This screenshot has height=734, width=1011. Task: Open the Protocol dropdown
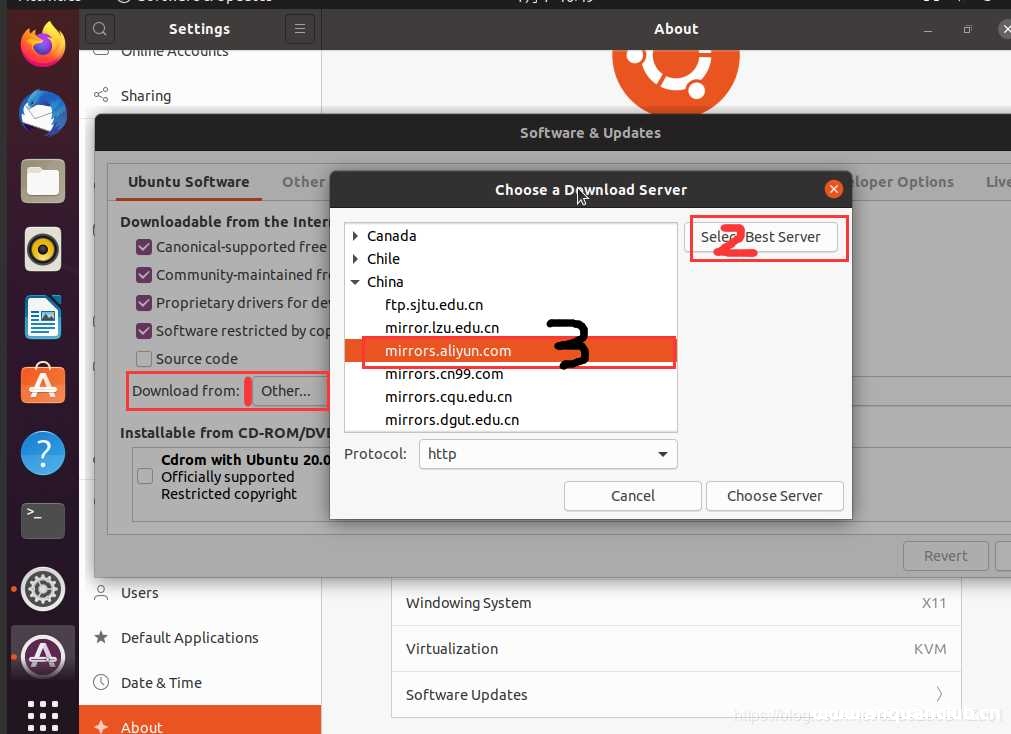coord(547,454)
